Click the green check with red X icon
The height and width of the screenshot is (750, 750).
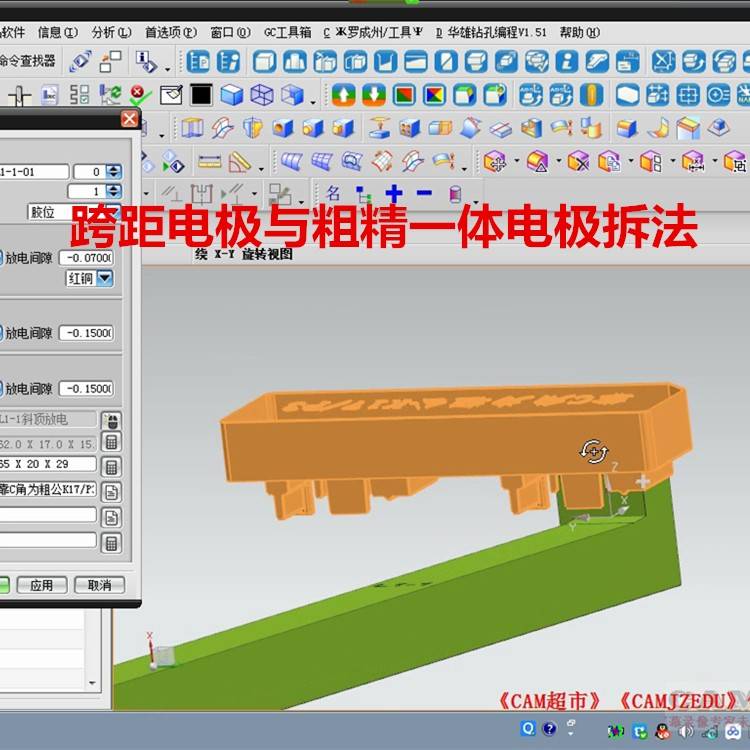tap(140, 95)
